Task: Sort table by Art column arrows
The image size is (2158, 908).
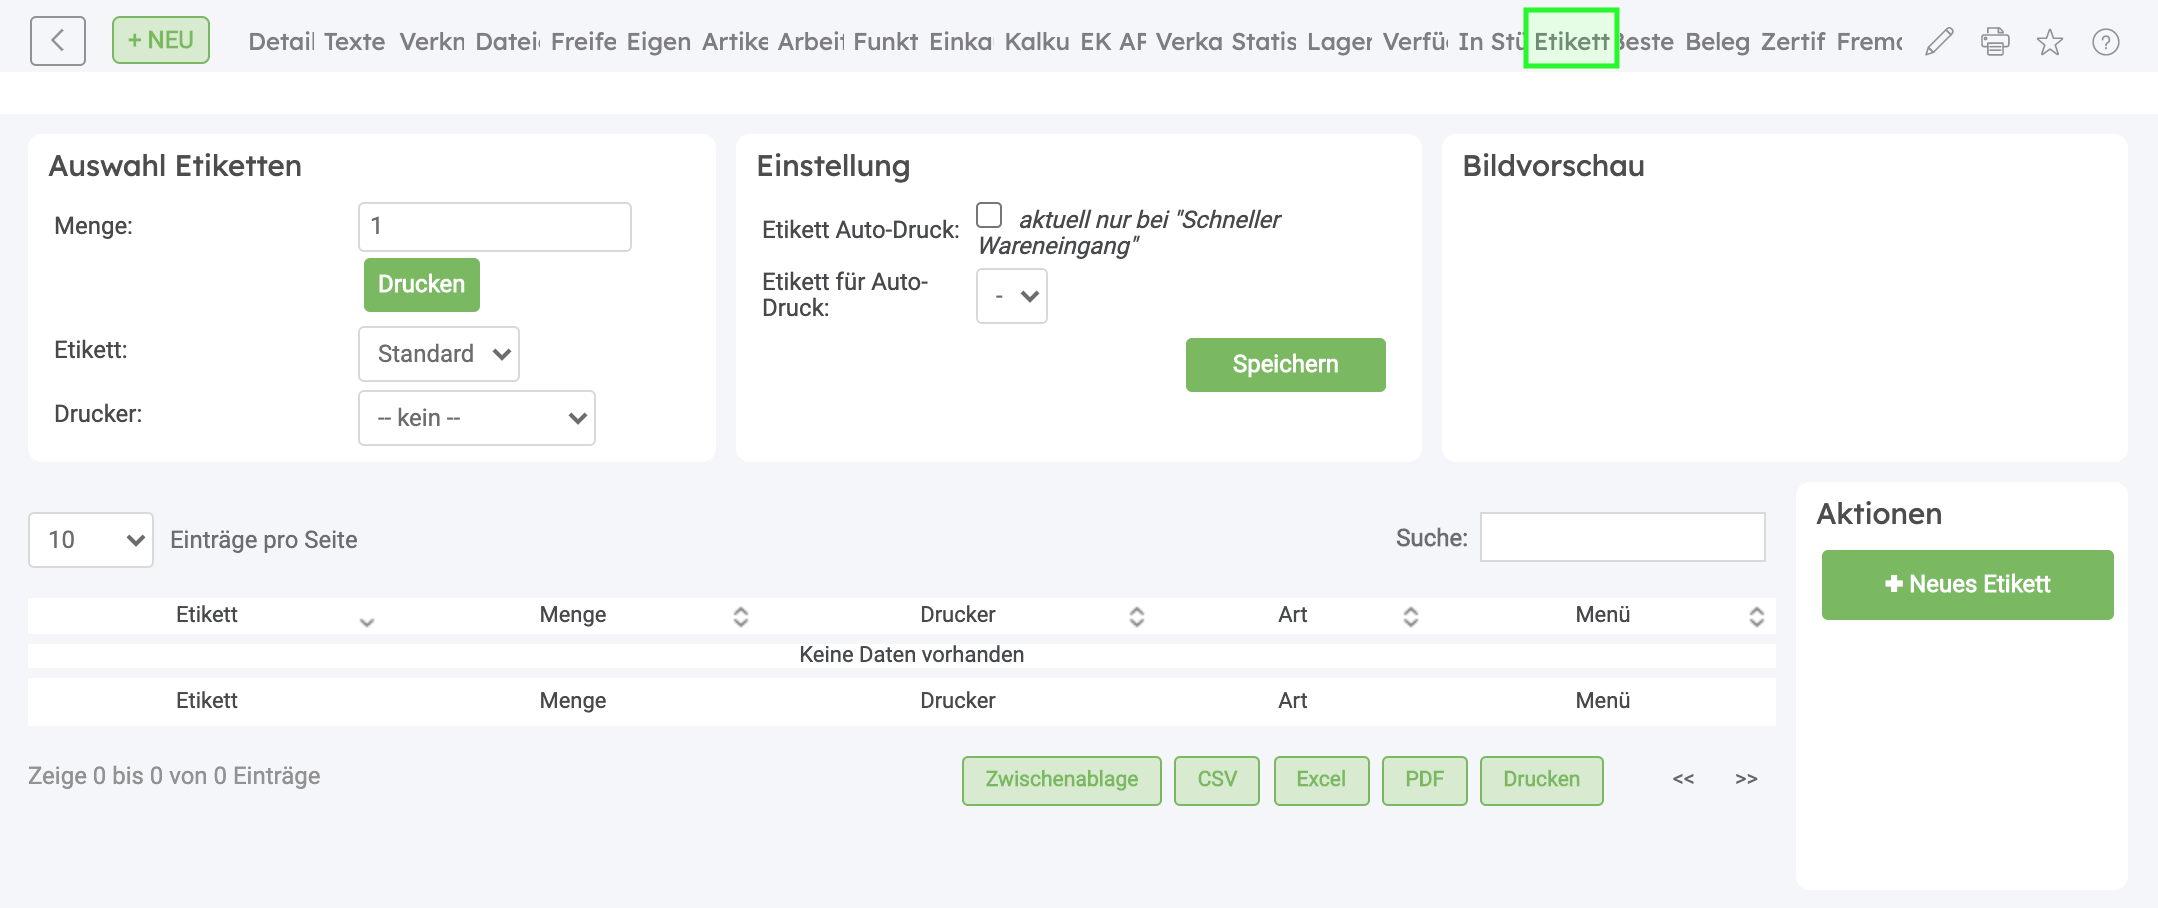Action: pos(1411,616)
